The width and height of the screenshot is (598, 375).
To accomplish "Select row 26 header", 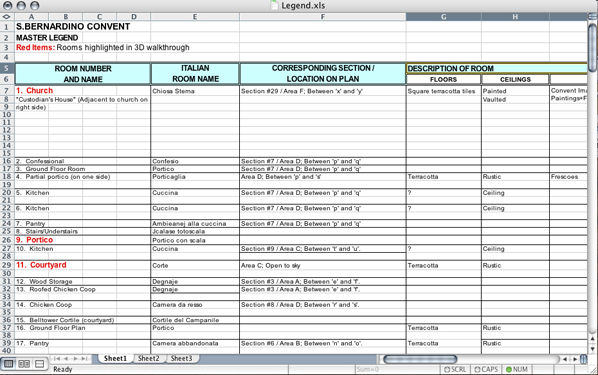I will click(7, 240).
